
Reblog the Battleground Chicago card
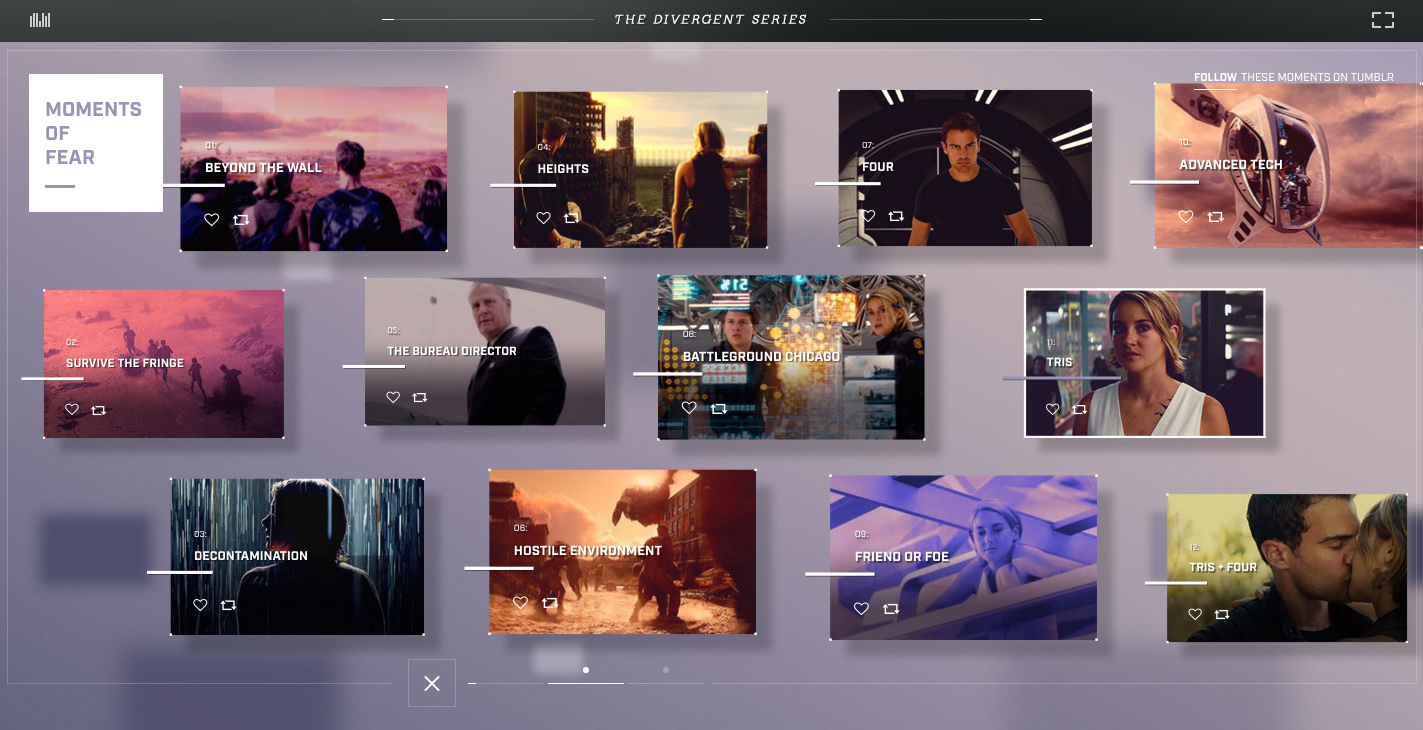(719, 408)
